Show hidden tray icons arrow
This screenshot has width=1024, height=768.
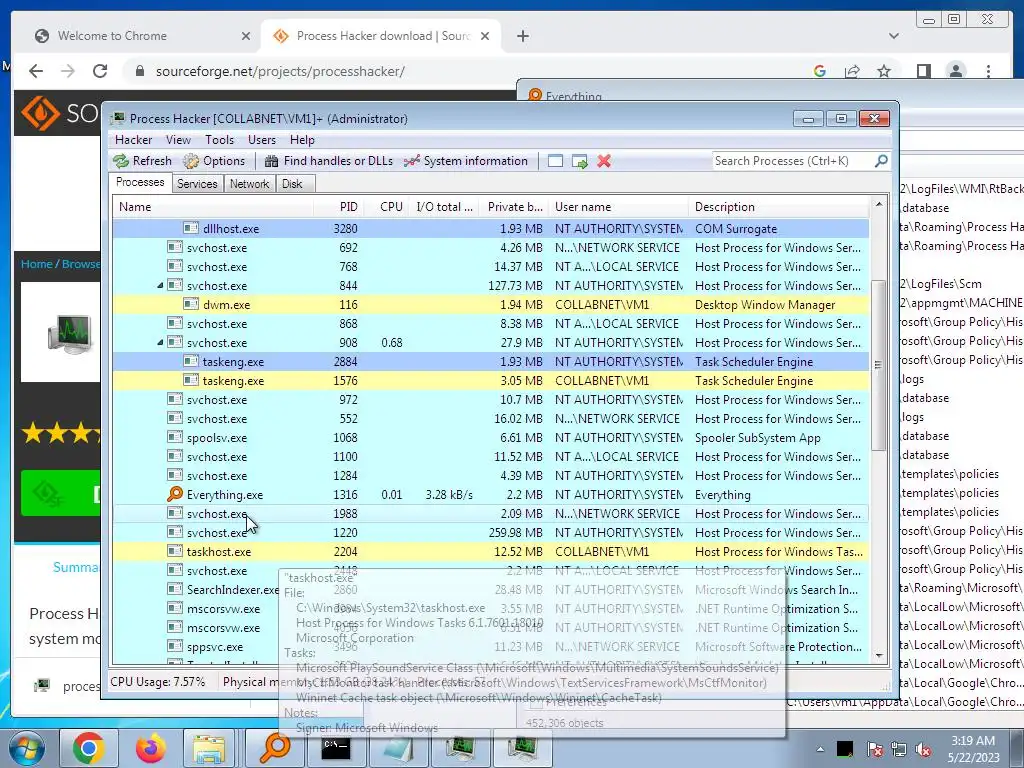pos(820,749)
